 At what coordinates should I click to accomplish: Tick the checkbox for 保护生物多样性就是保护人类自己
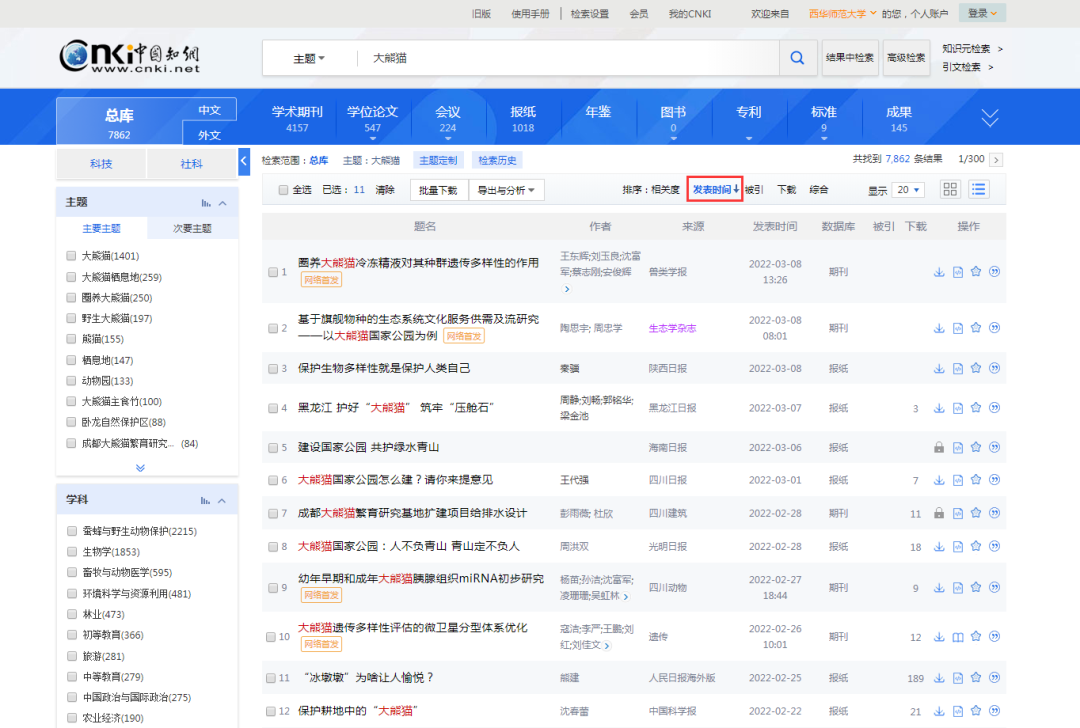click(x=271, y=367)
